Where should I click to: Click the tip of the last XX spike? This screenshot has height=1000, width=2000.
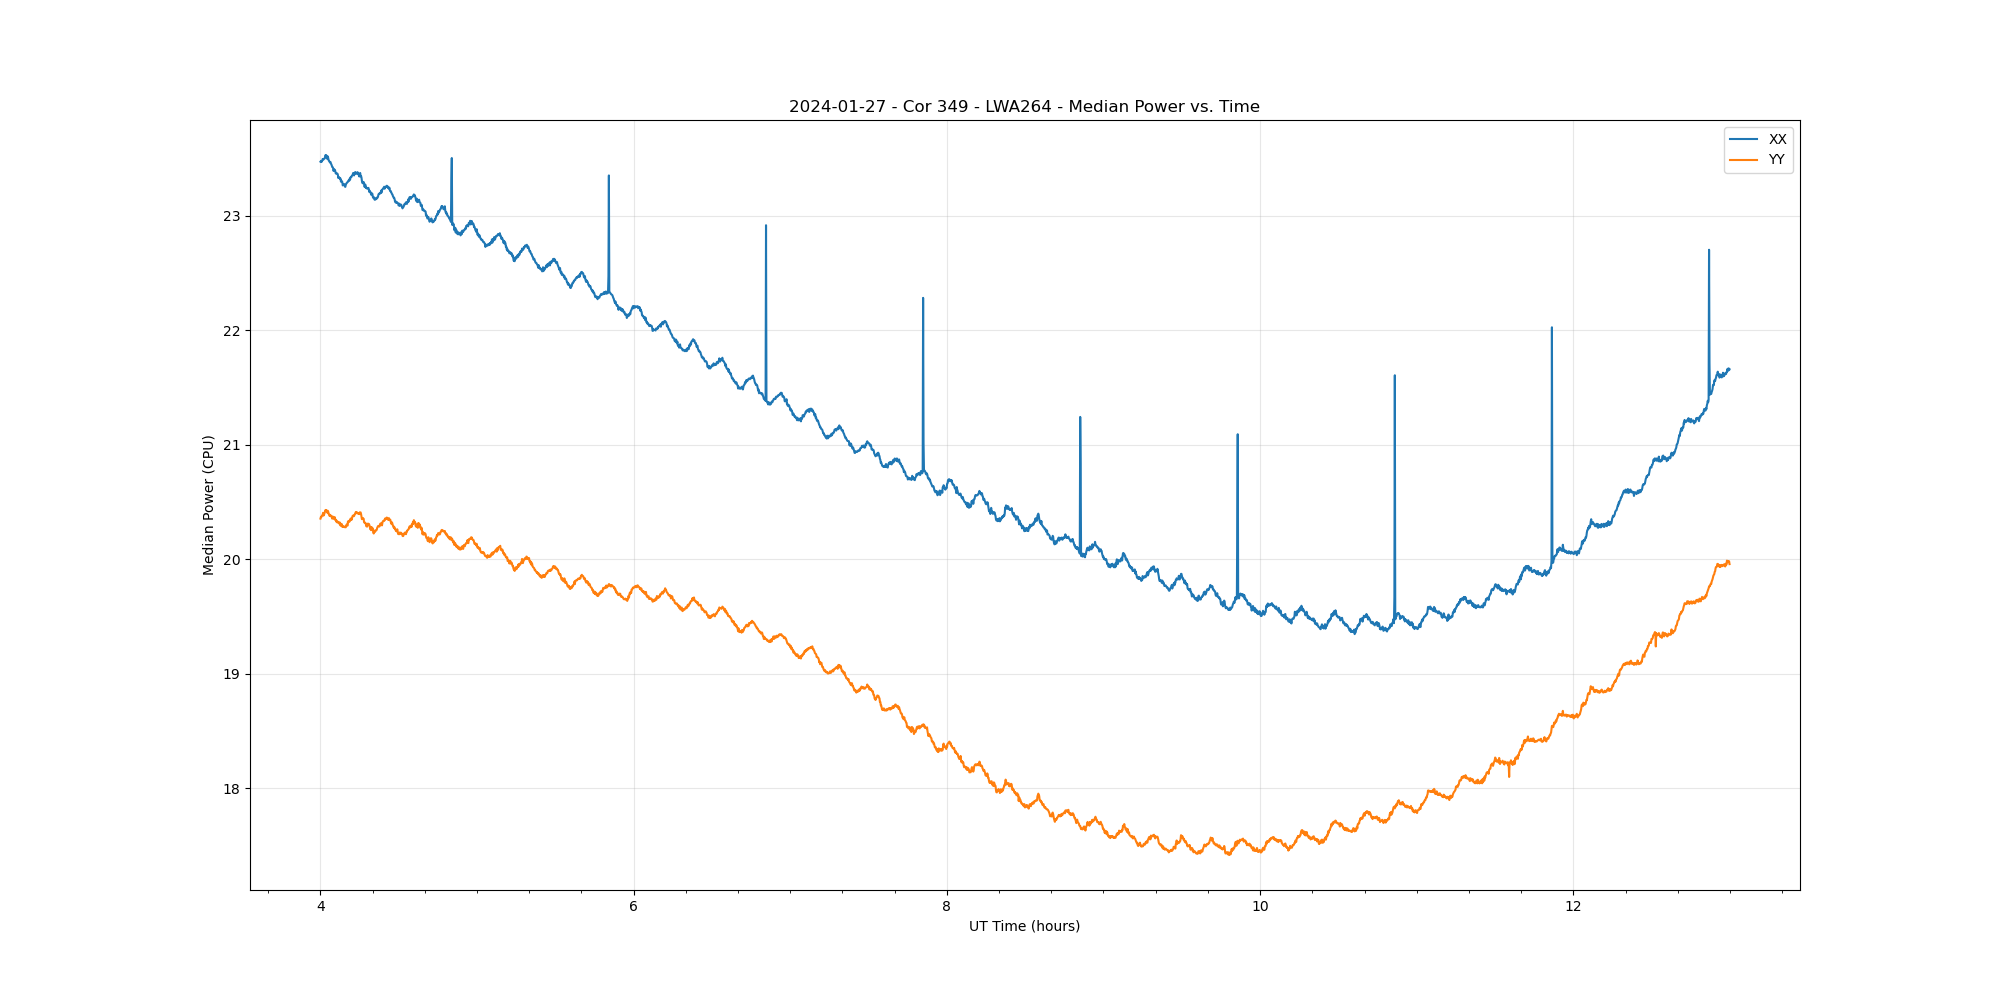1709,250
